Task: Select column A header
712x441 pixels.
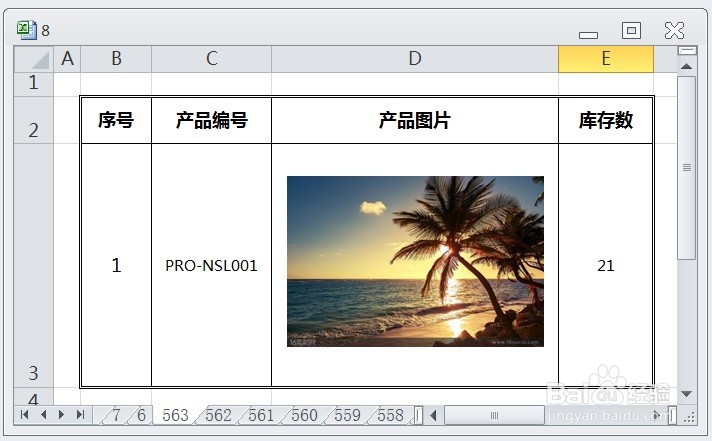Action: pos(67,59)
